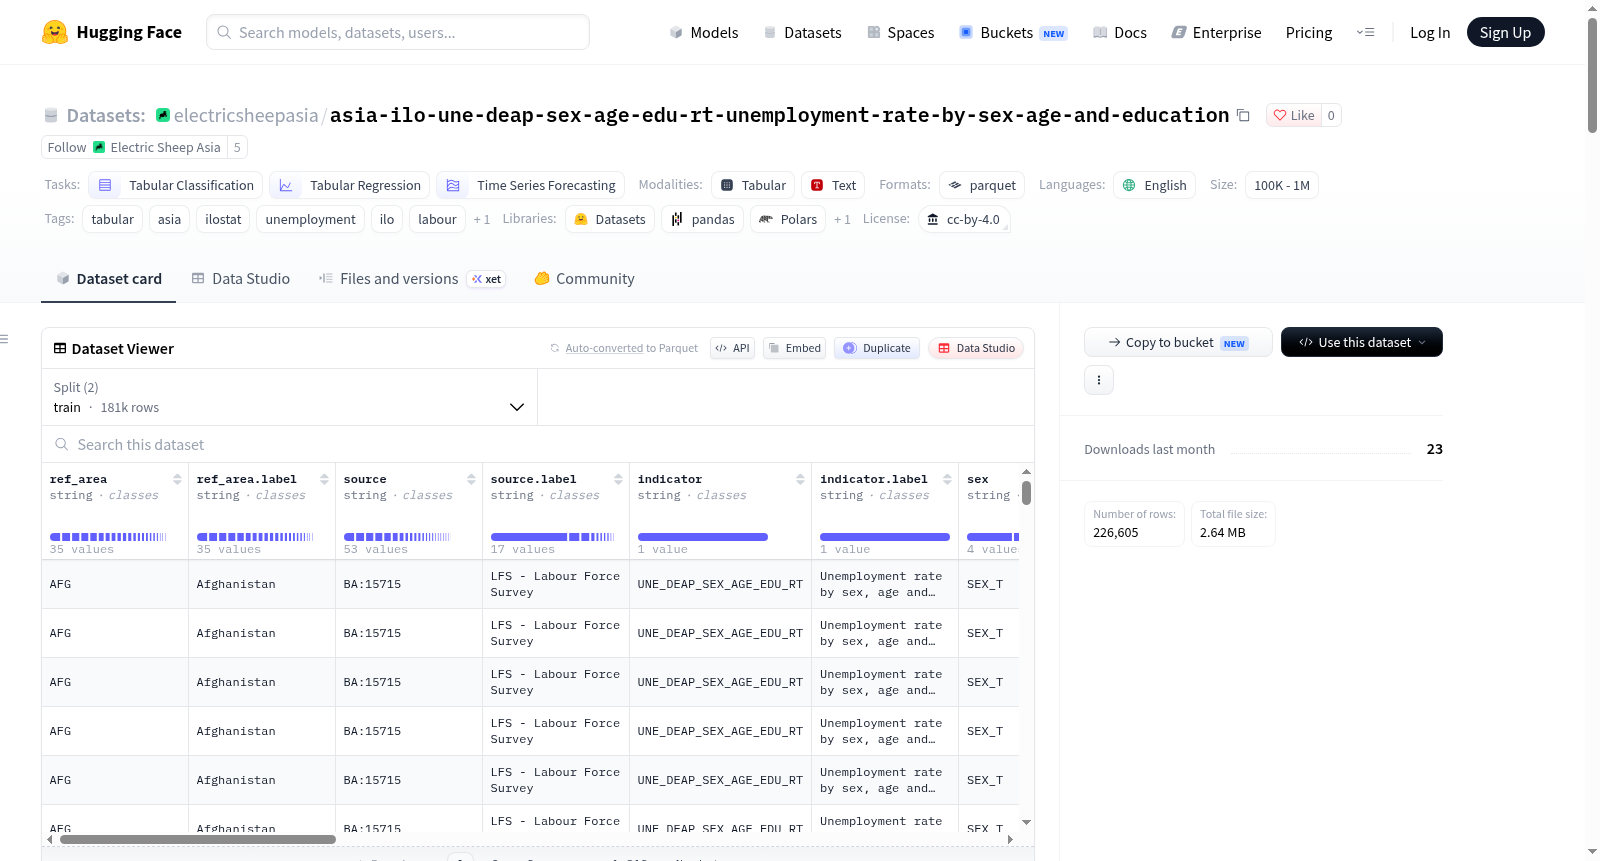
Task: Open Buckets in the top navigation
Action: pyautogui.click(x=1012, y=32)
